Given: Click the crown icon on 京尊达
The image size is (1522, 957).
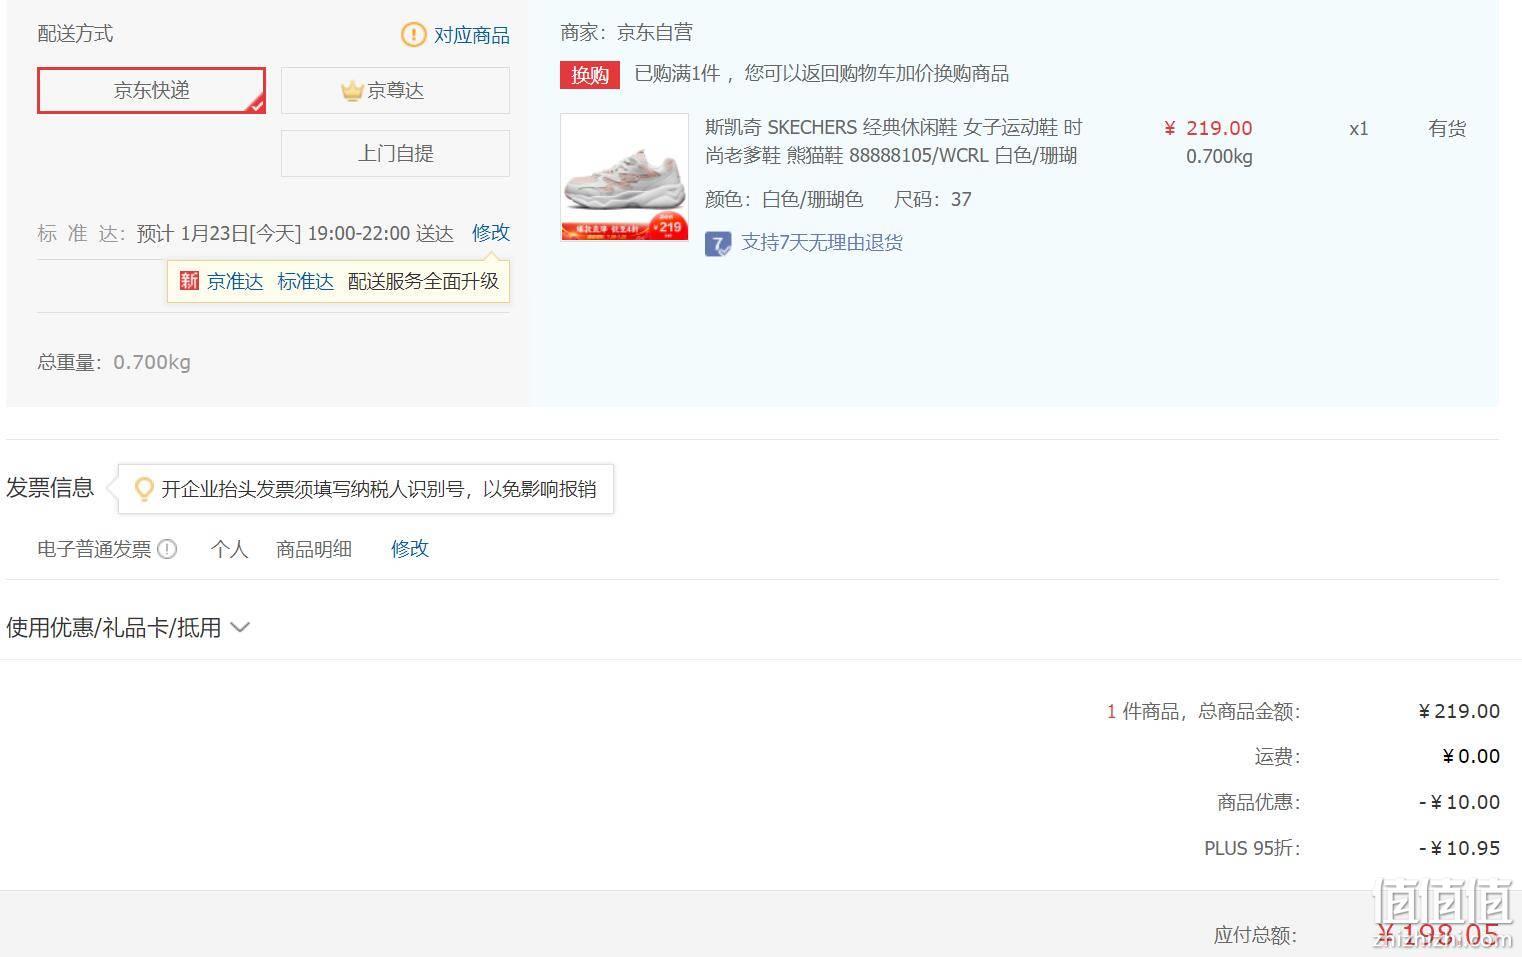Looking at the screenshot, I should tap(351, 91).
